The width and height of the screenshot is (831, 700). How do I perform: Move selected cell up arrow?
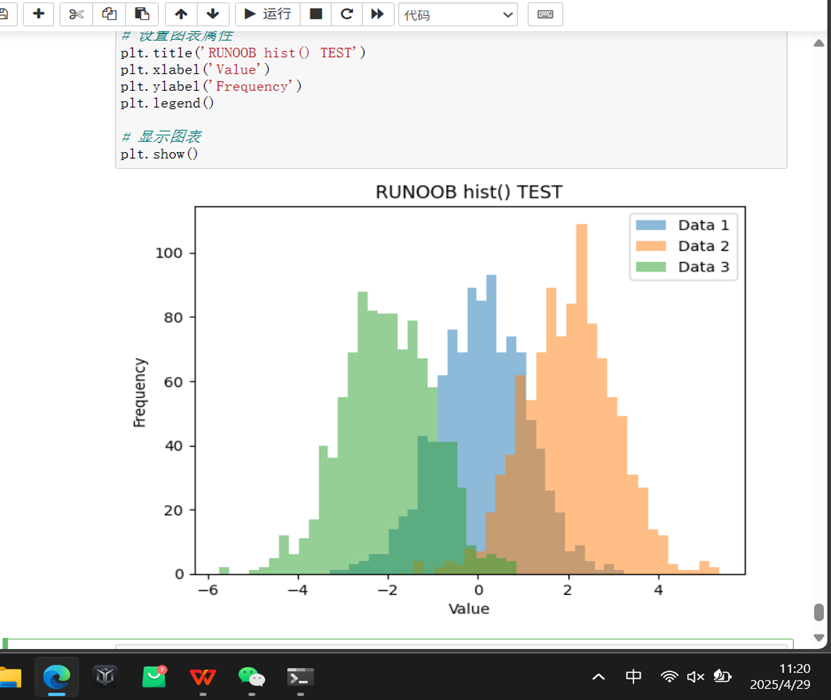coord(181,14)
